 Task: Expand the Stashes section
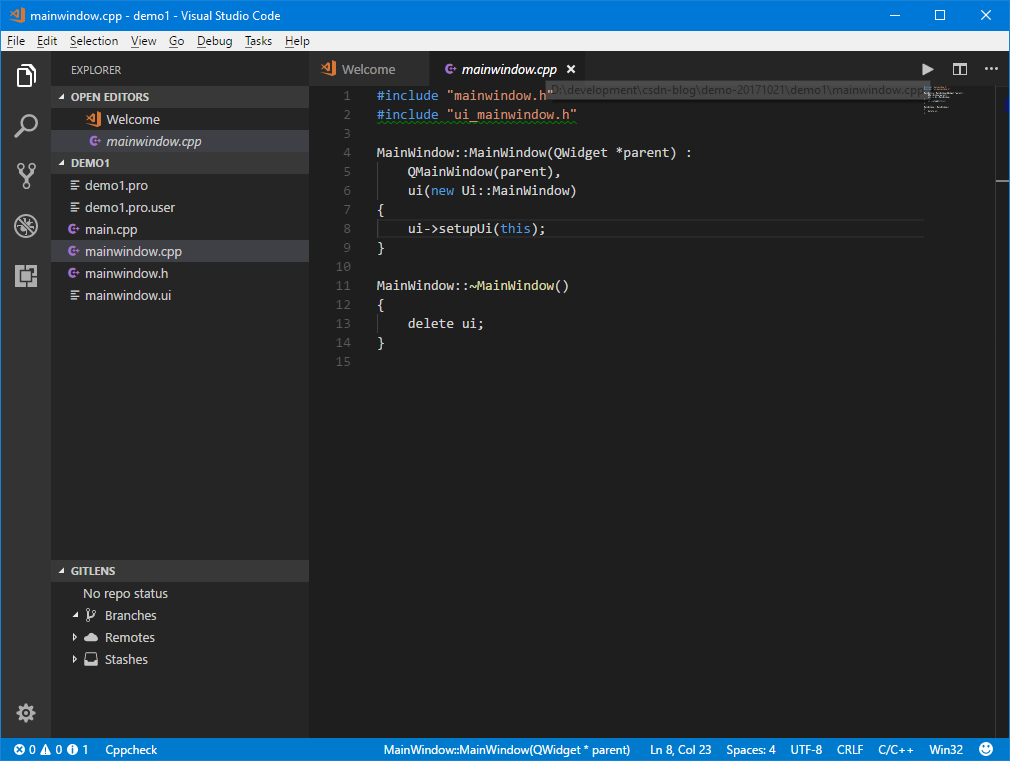pyautogui.click(x=74, y=659)
